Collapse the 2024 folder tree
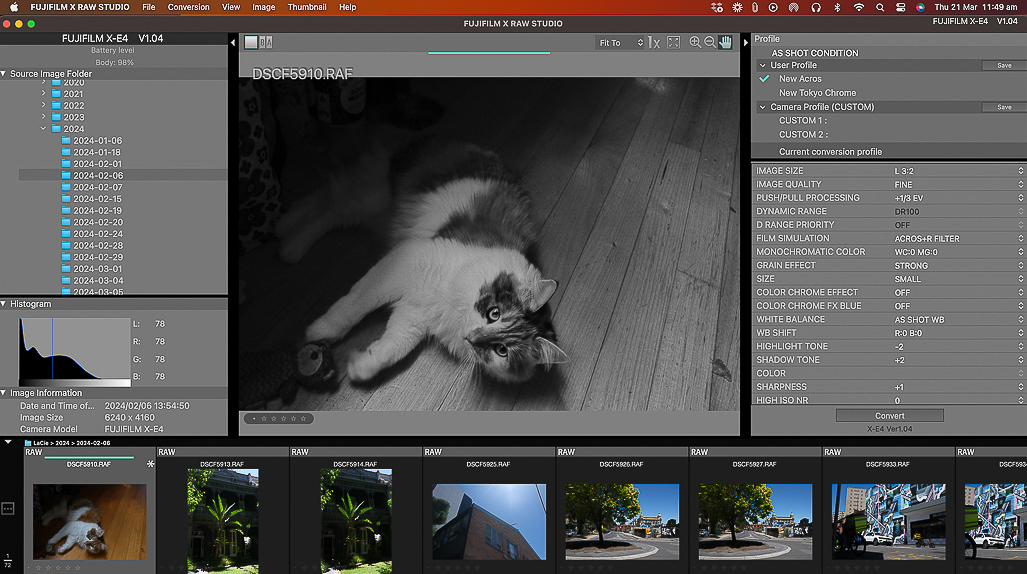 44,129
